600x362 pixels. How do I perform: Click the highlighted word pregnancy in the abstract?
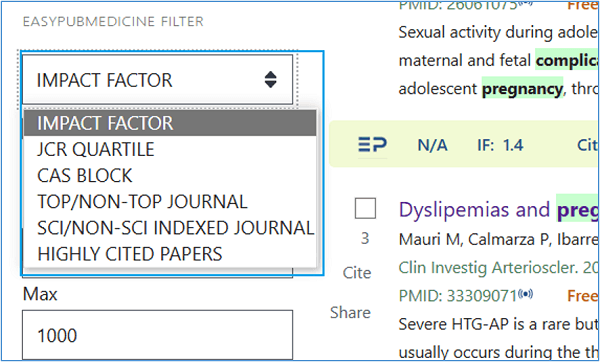(522, 89)
